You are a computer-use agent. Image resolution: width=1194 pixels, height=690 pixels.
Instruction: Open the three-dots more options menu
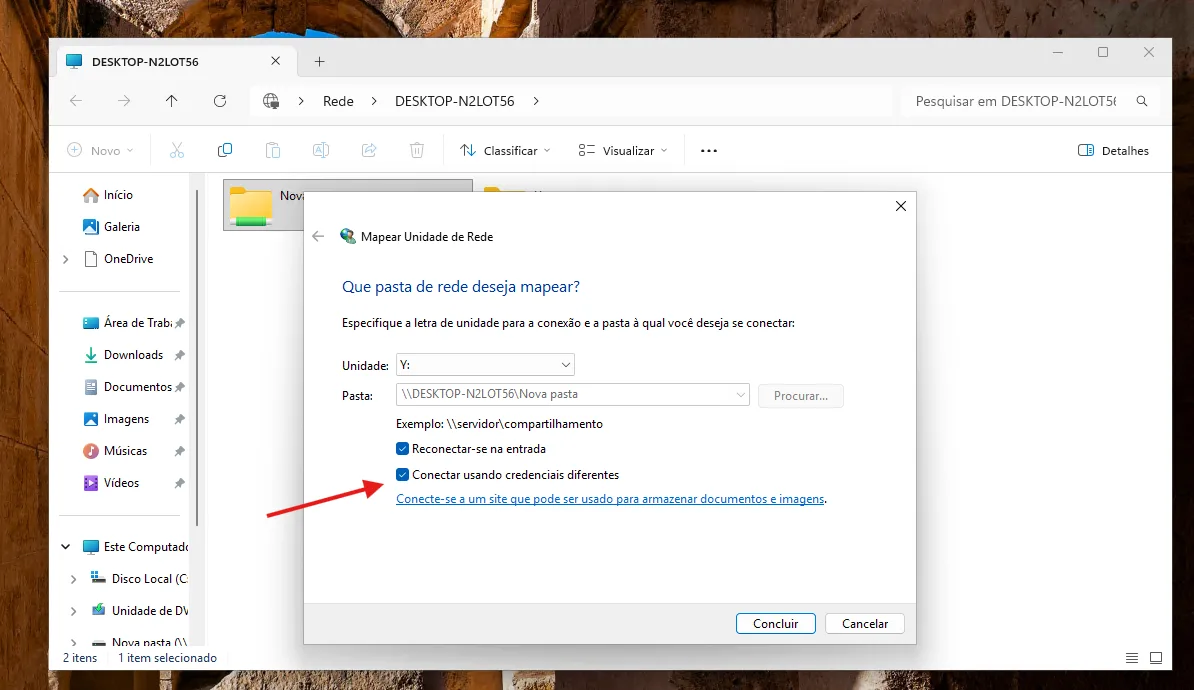709,151
